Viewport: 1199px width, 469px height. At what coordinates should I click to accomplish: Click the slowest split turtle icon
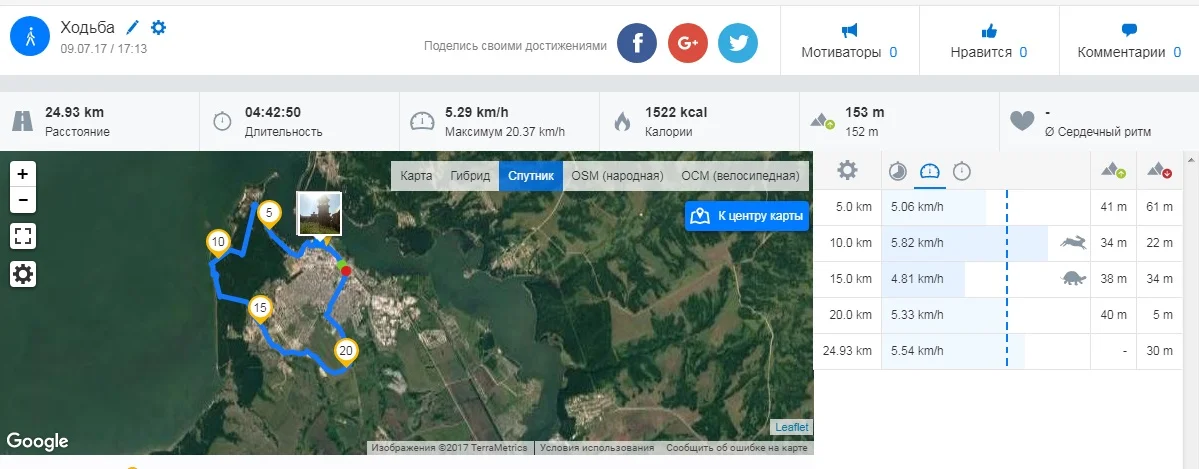[x=1074, y=279]
